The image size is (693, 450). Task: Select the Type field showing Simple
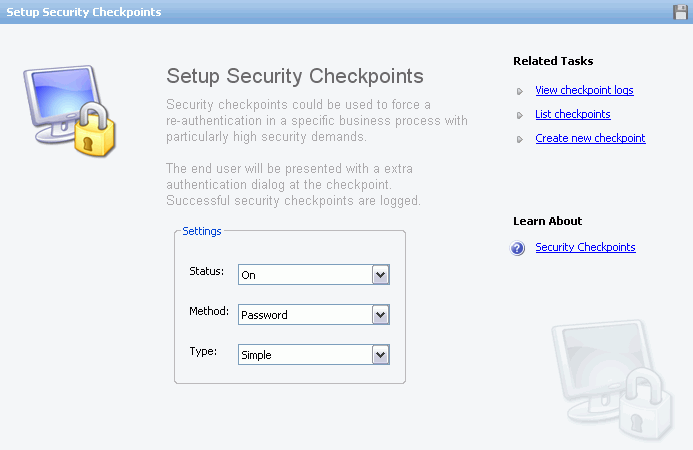click(314, 354)
